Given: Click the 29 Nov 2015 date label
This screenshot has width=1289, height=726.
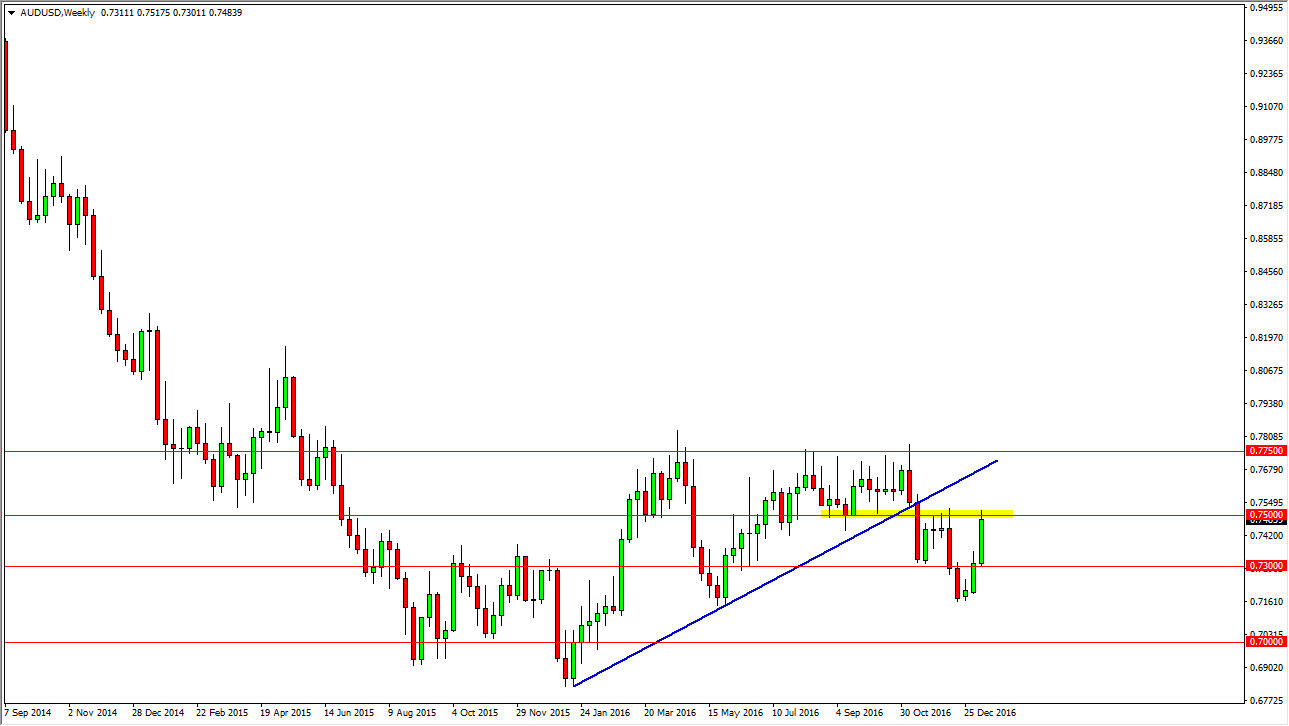Looking at the screenshot, I should click(540, 713).
